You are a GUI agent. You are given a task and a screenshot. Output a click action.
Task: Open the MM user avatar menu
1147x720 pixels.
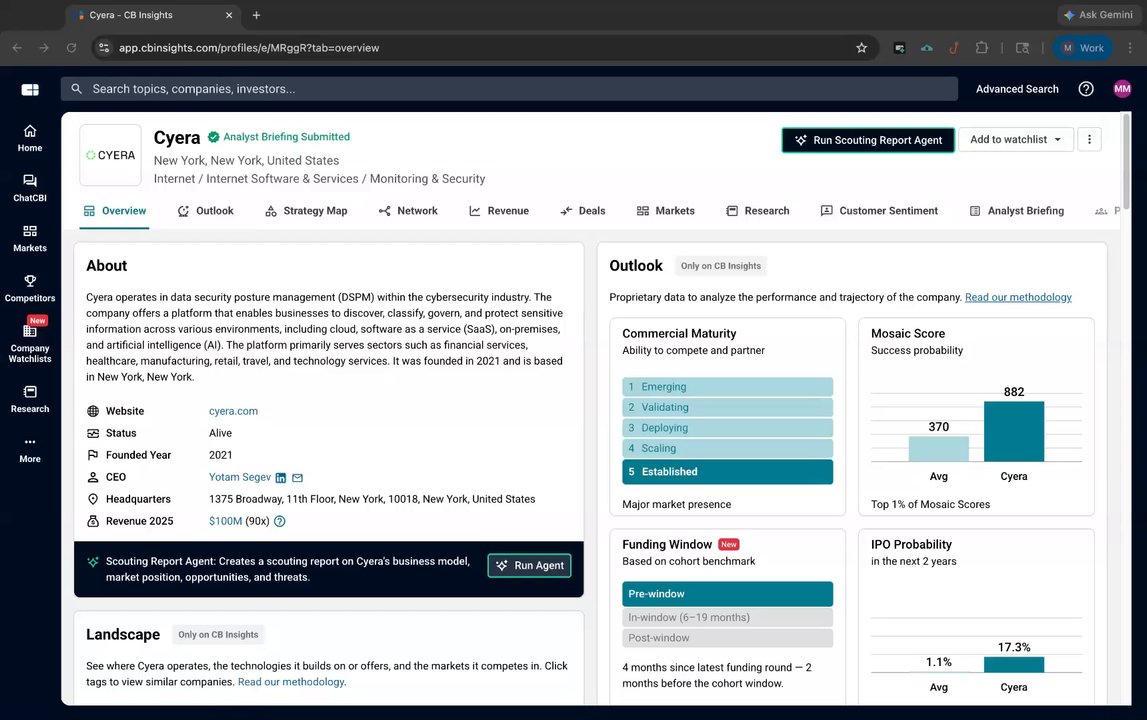tap(1122, 89)
